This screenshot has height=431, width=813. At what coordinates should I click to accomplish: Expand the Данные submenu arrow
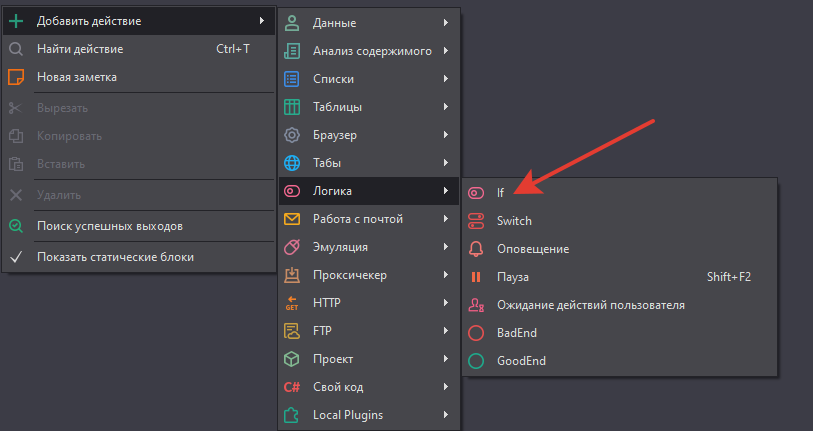(x=445, y=22)
